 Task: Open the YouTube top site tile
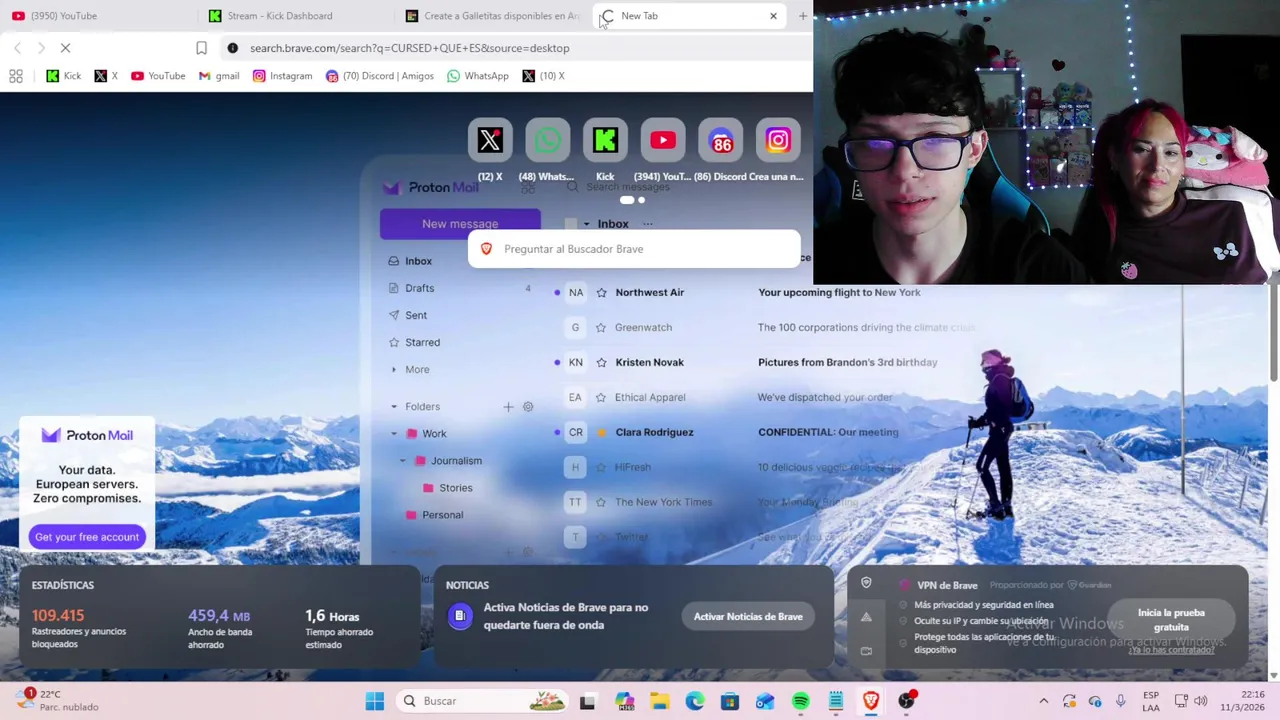coord(663,141)
